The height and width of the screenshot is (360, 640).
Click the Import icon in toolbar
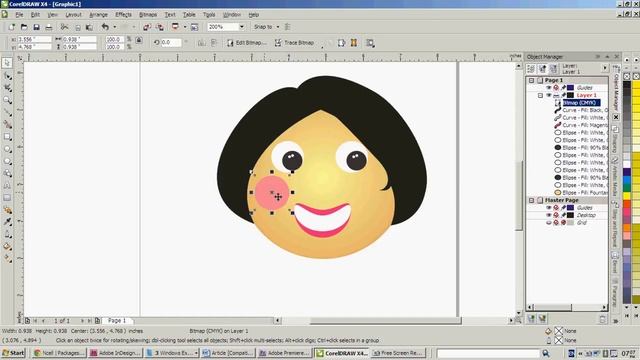coord(147,27)
